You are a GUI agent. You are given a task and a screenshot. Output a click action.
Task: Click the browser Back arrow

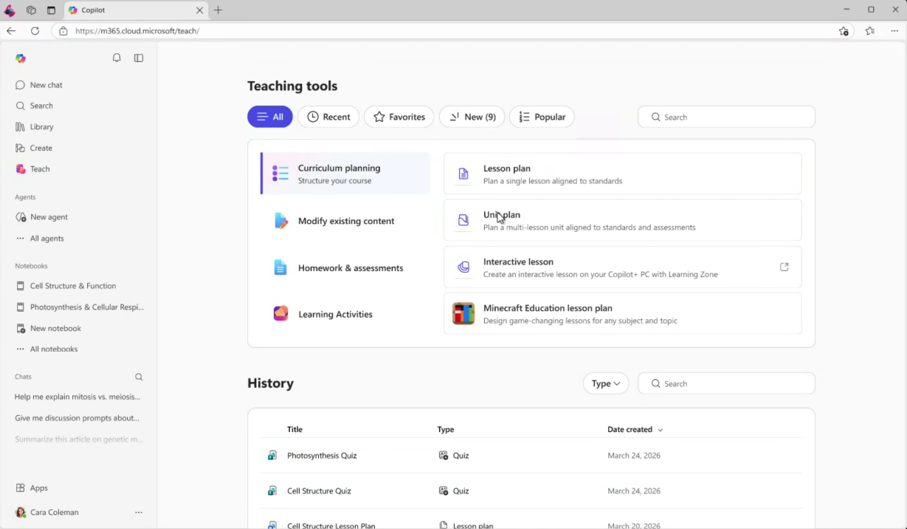[x=11, y=31]
